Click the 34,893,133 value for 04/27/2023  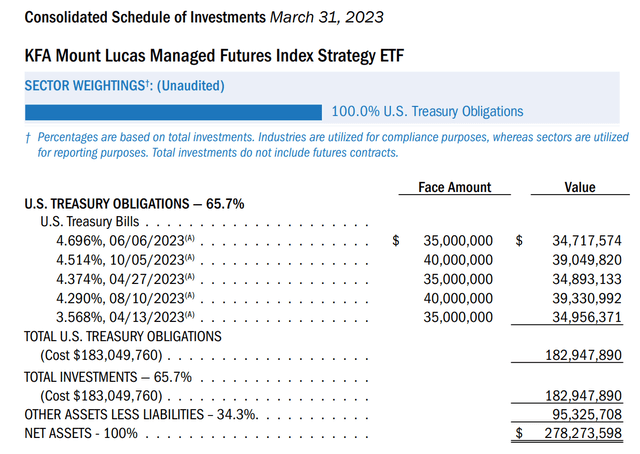[579, 279]
